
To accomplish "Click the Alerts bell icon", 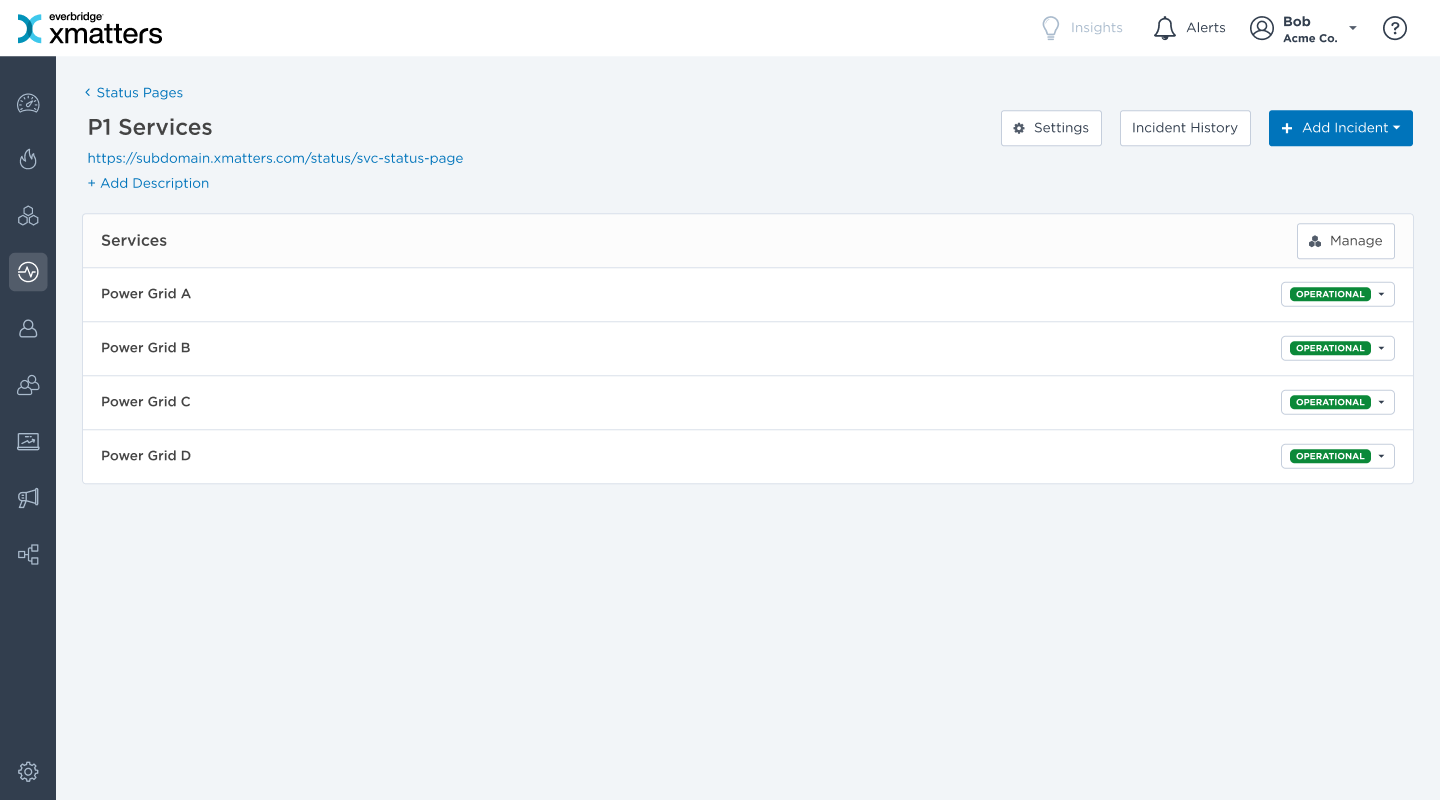I will pyautogui.click(x=1164, y=28).
